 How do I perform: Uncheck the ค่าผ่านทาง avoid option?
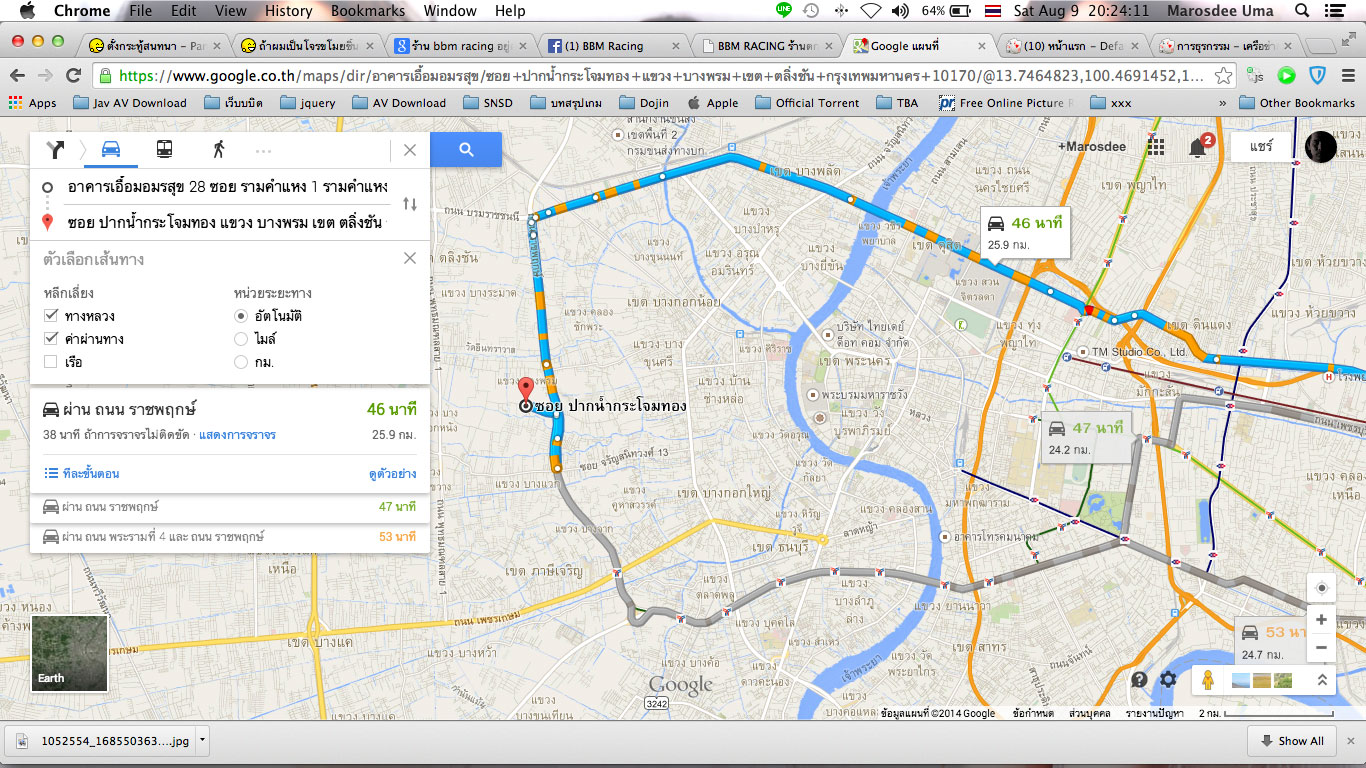(51, 339)
